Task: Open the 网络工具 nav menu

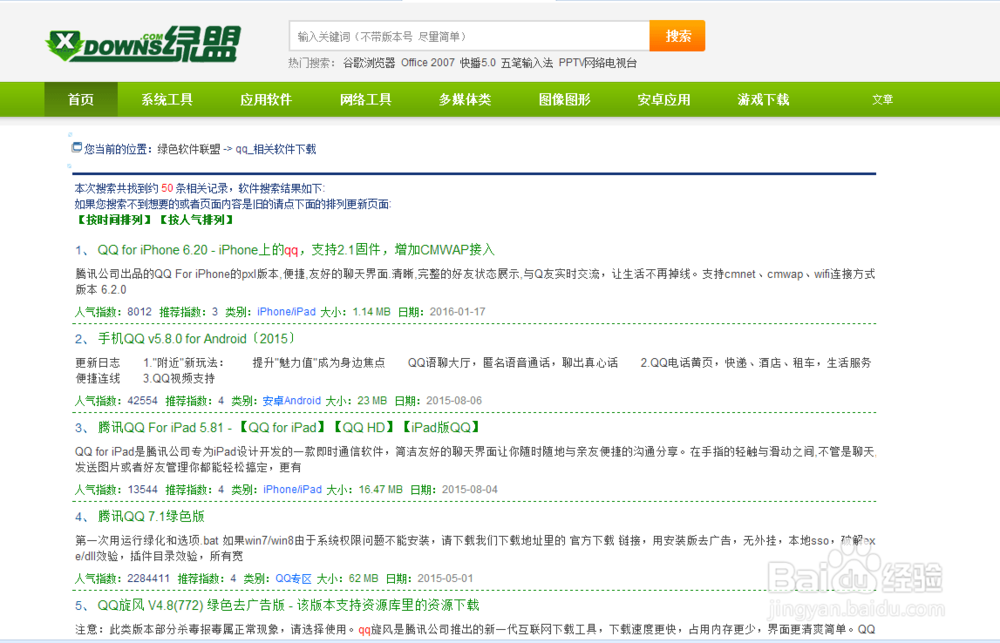Action: coord(365,100)
